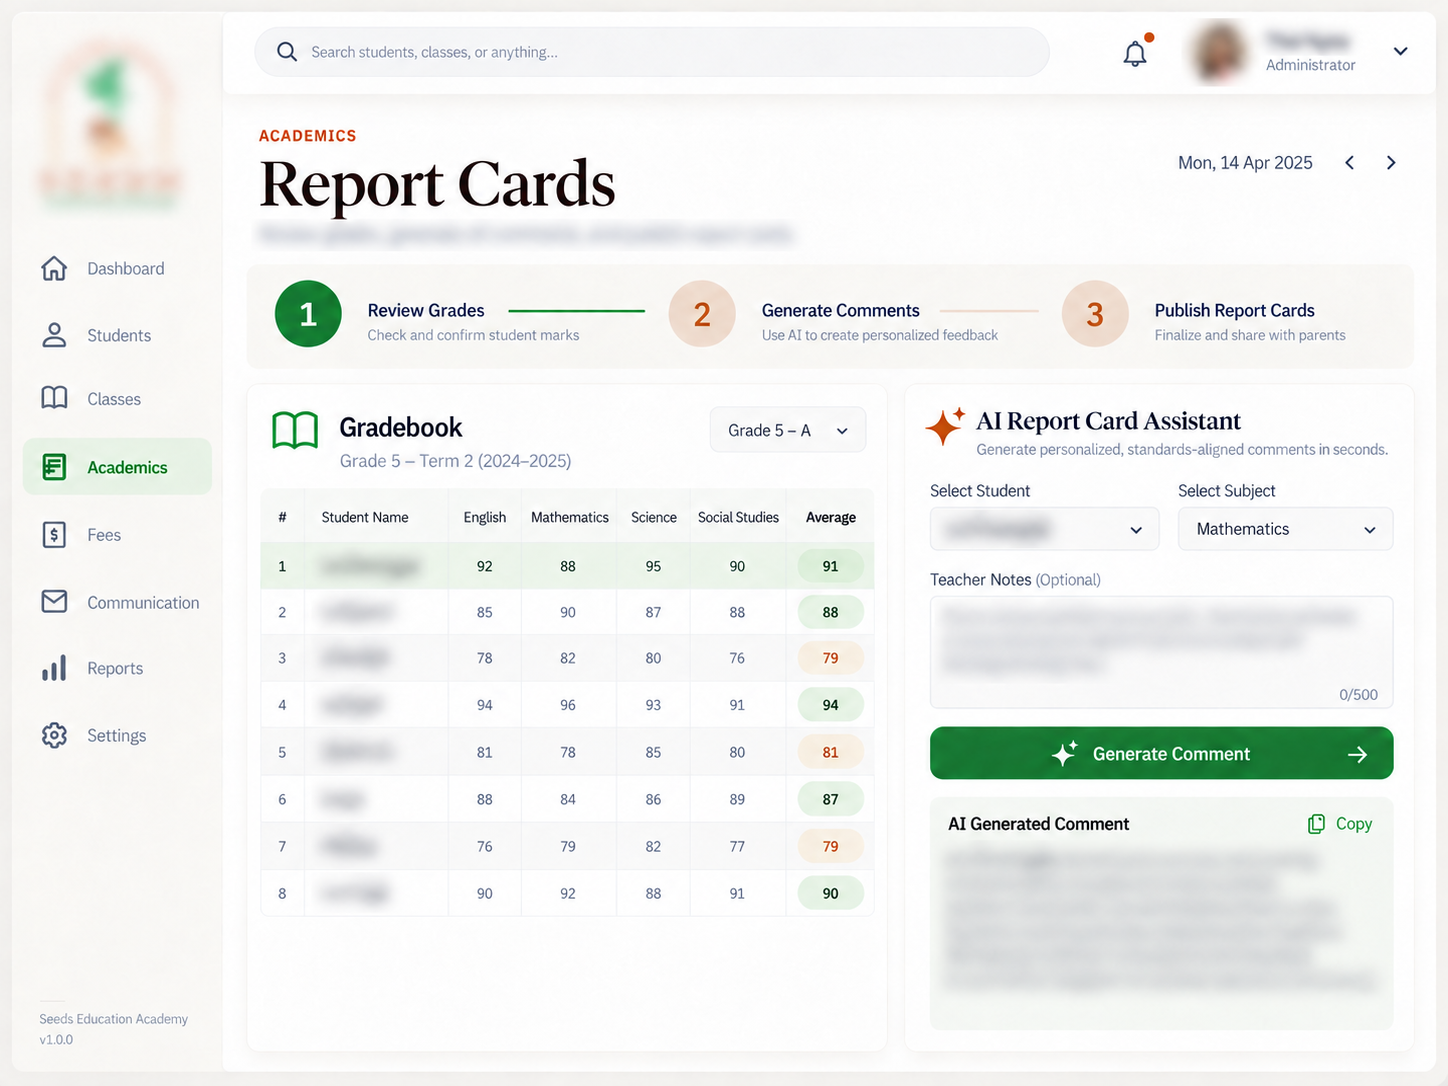Viewport: 1448px width, 1086px height.
Task: Click the English column header
Action: [485, 517]
